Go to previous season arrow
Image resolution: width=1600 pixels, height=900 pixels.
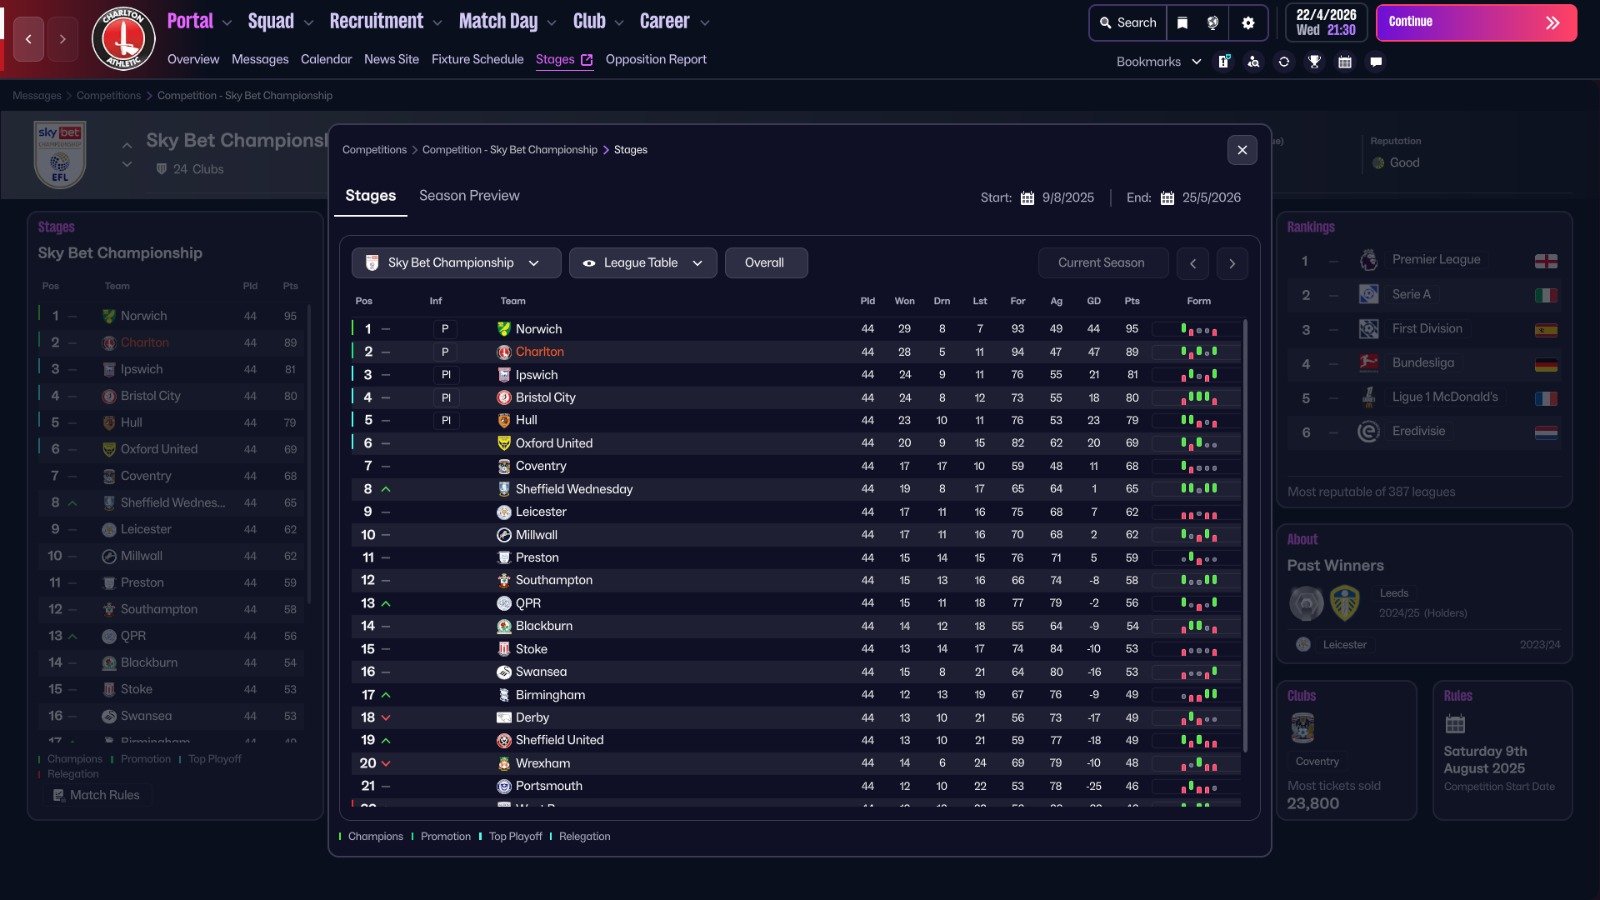click(x=1193, y=264)
